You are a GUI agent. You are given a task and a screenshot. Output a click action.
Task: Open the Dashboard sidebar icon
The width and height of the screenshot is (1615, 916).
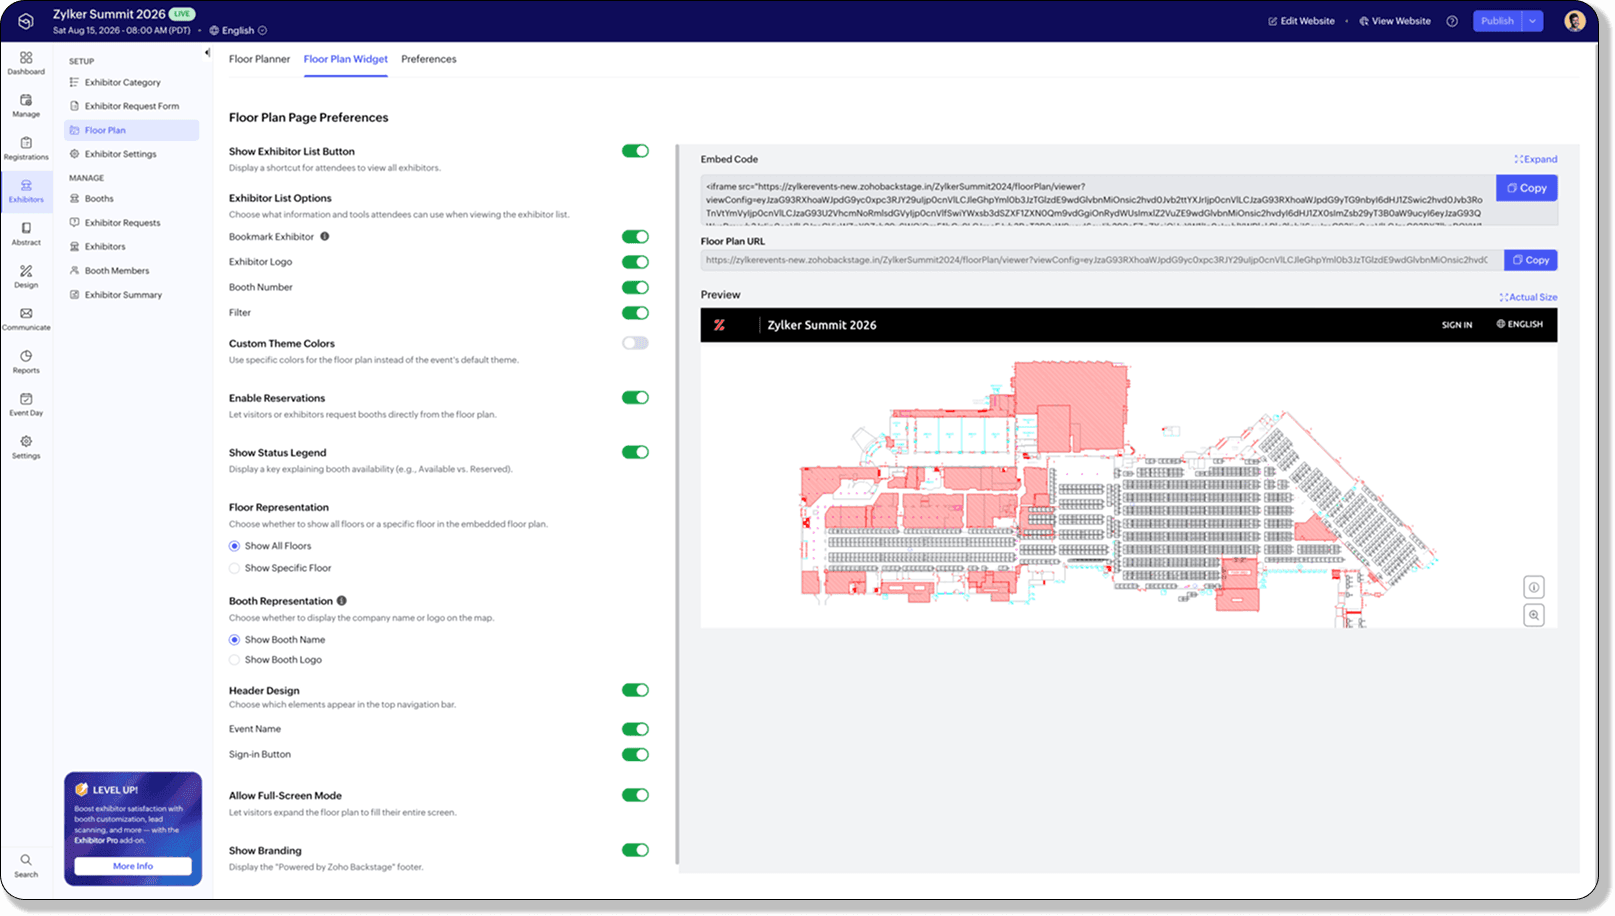point(26,63)
